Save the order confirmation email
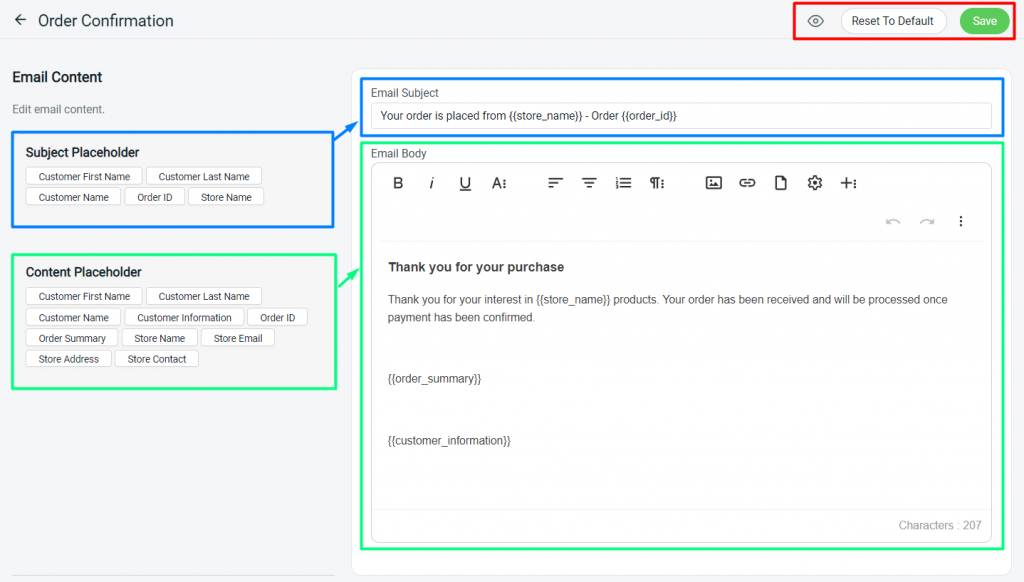The image size is (1024, 582). point(984,20)
